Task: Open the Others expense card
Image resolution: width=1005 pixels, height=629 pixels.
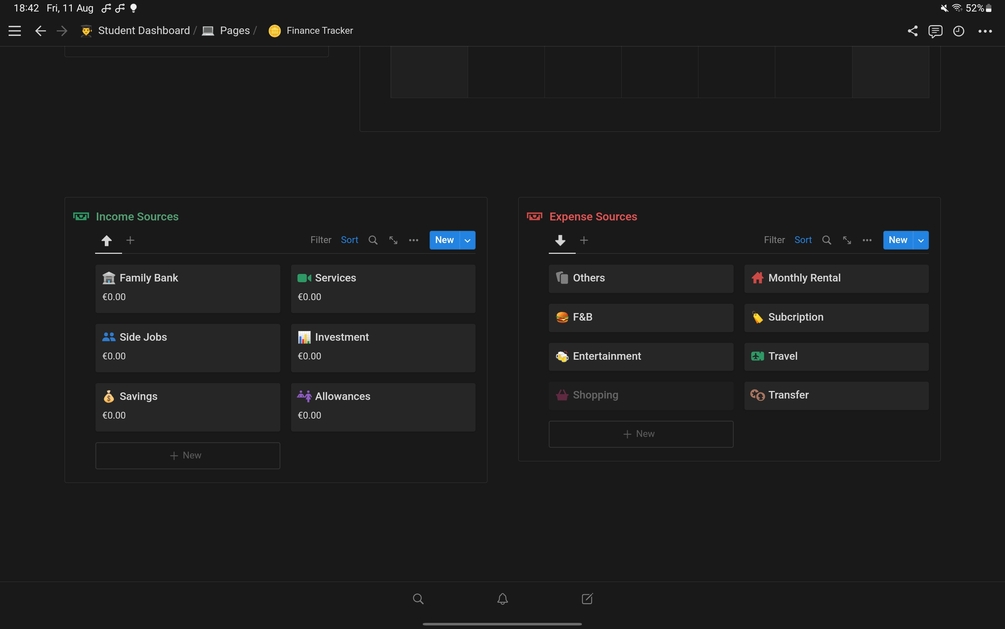Action: coord(641,278)
